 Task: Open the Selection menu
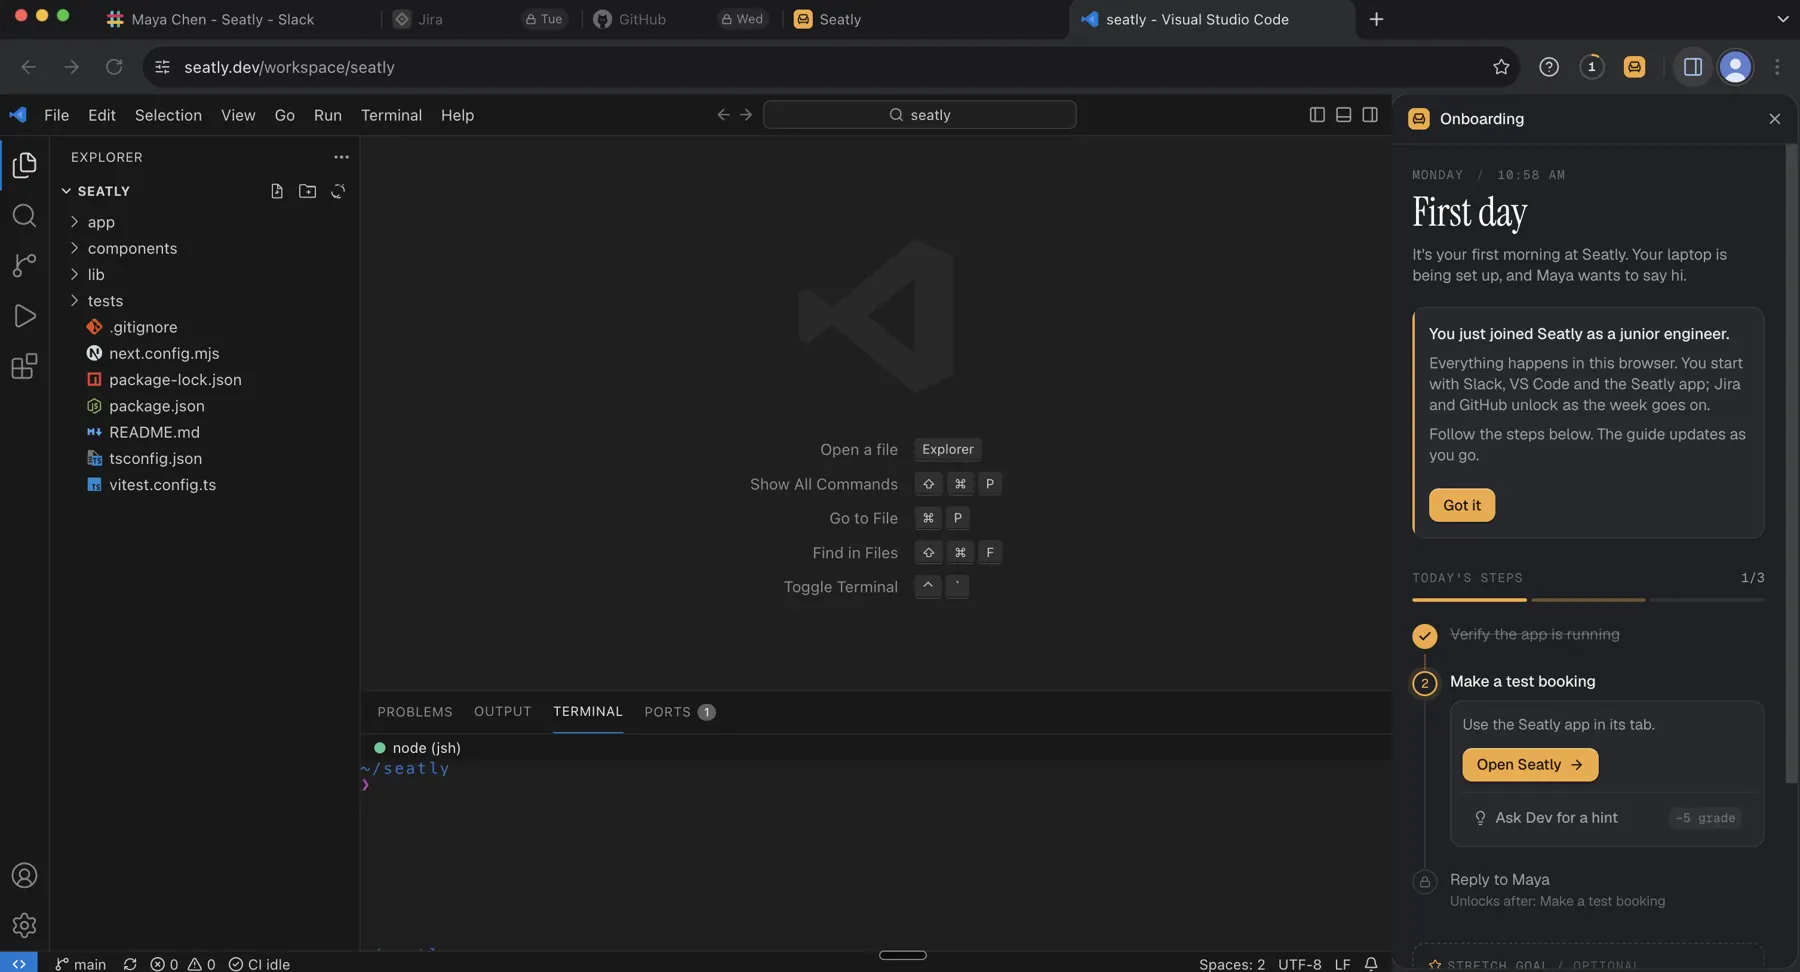[x=168, y=115]
